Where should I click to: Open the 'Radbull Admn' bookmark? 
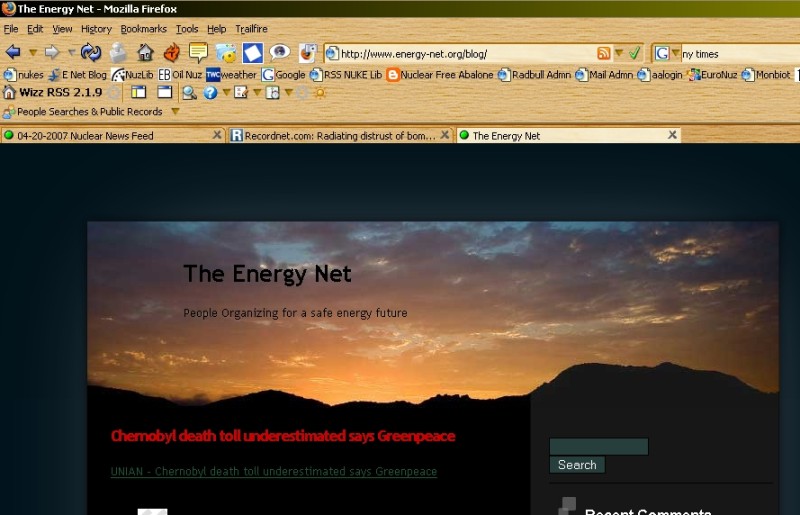point(534,75)
